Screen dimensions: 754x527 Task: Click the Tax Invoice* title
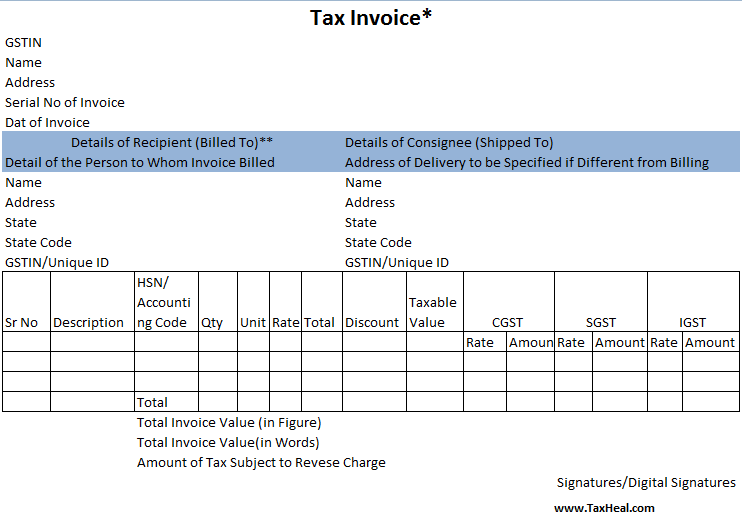371,18
